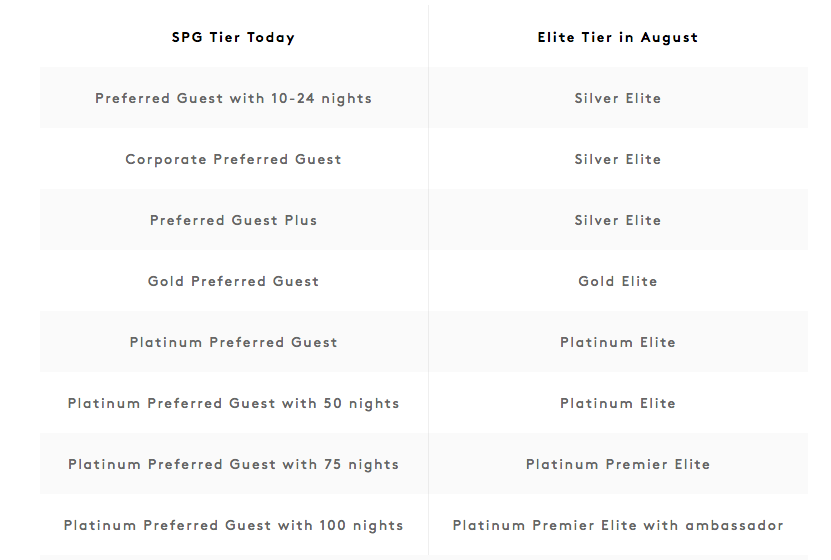This screenshot has height=560, width=831.
Task: Select the Platinum Premier Elite cell
Action: [x=618, y=464]
